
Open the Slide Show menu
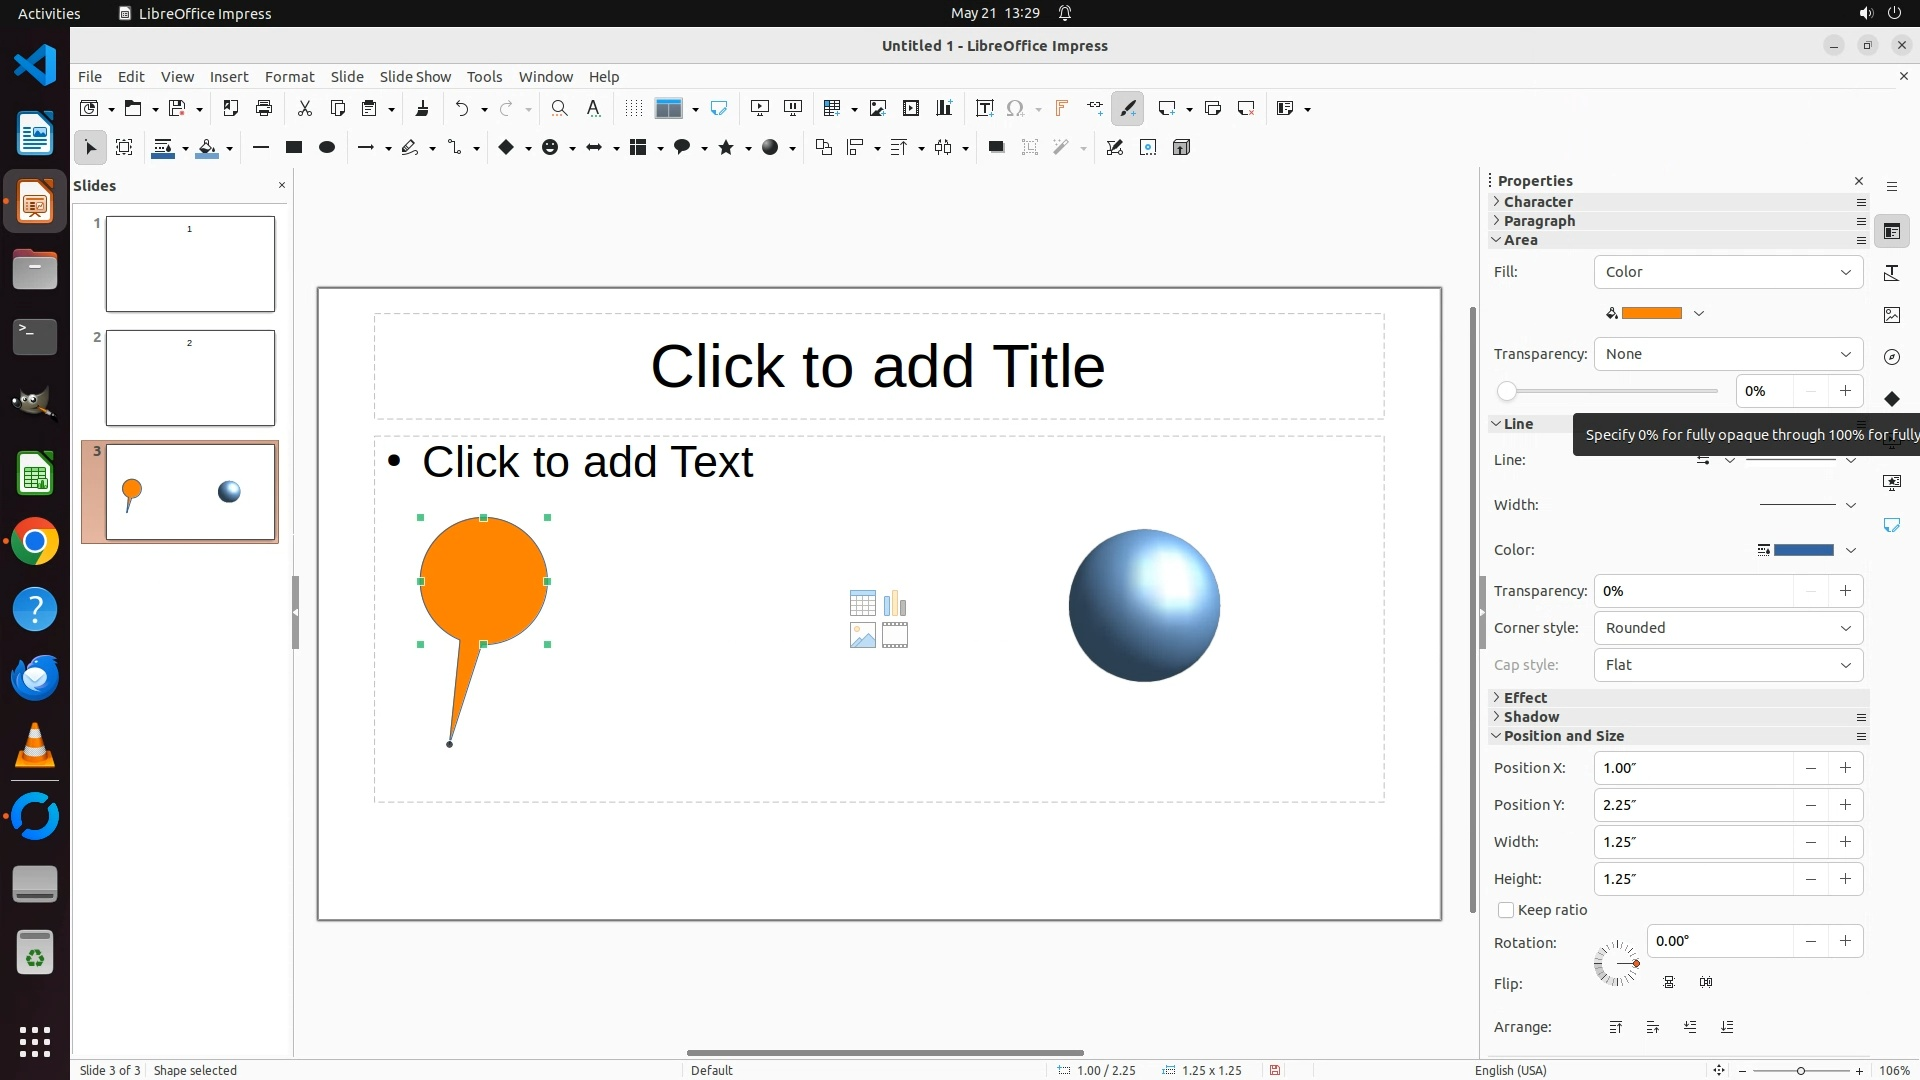pos(415,76)
